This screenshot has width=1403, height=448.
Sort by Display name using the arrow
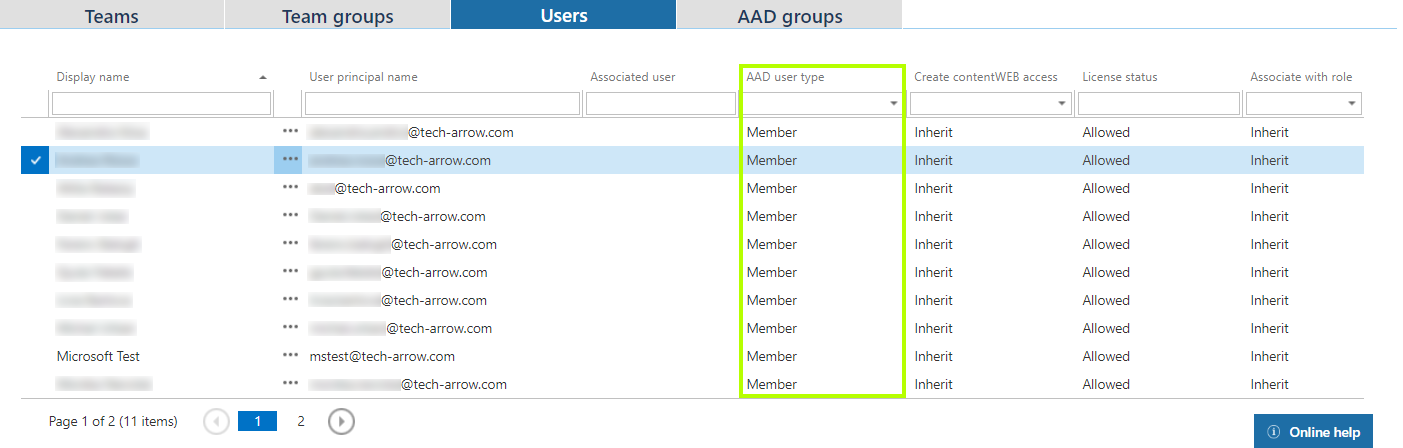tap(263, 78)
